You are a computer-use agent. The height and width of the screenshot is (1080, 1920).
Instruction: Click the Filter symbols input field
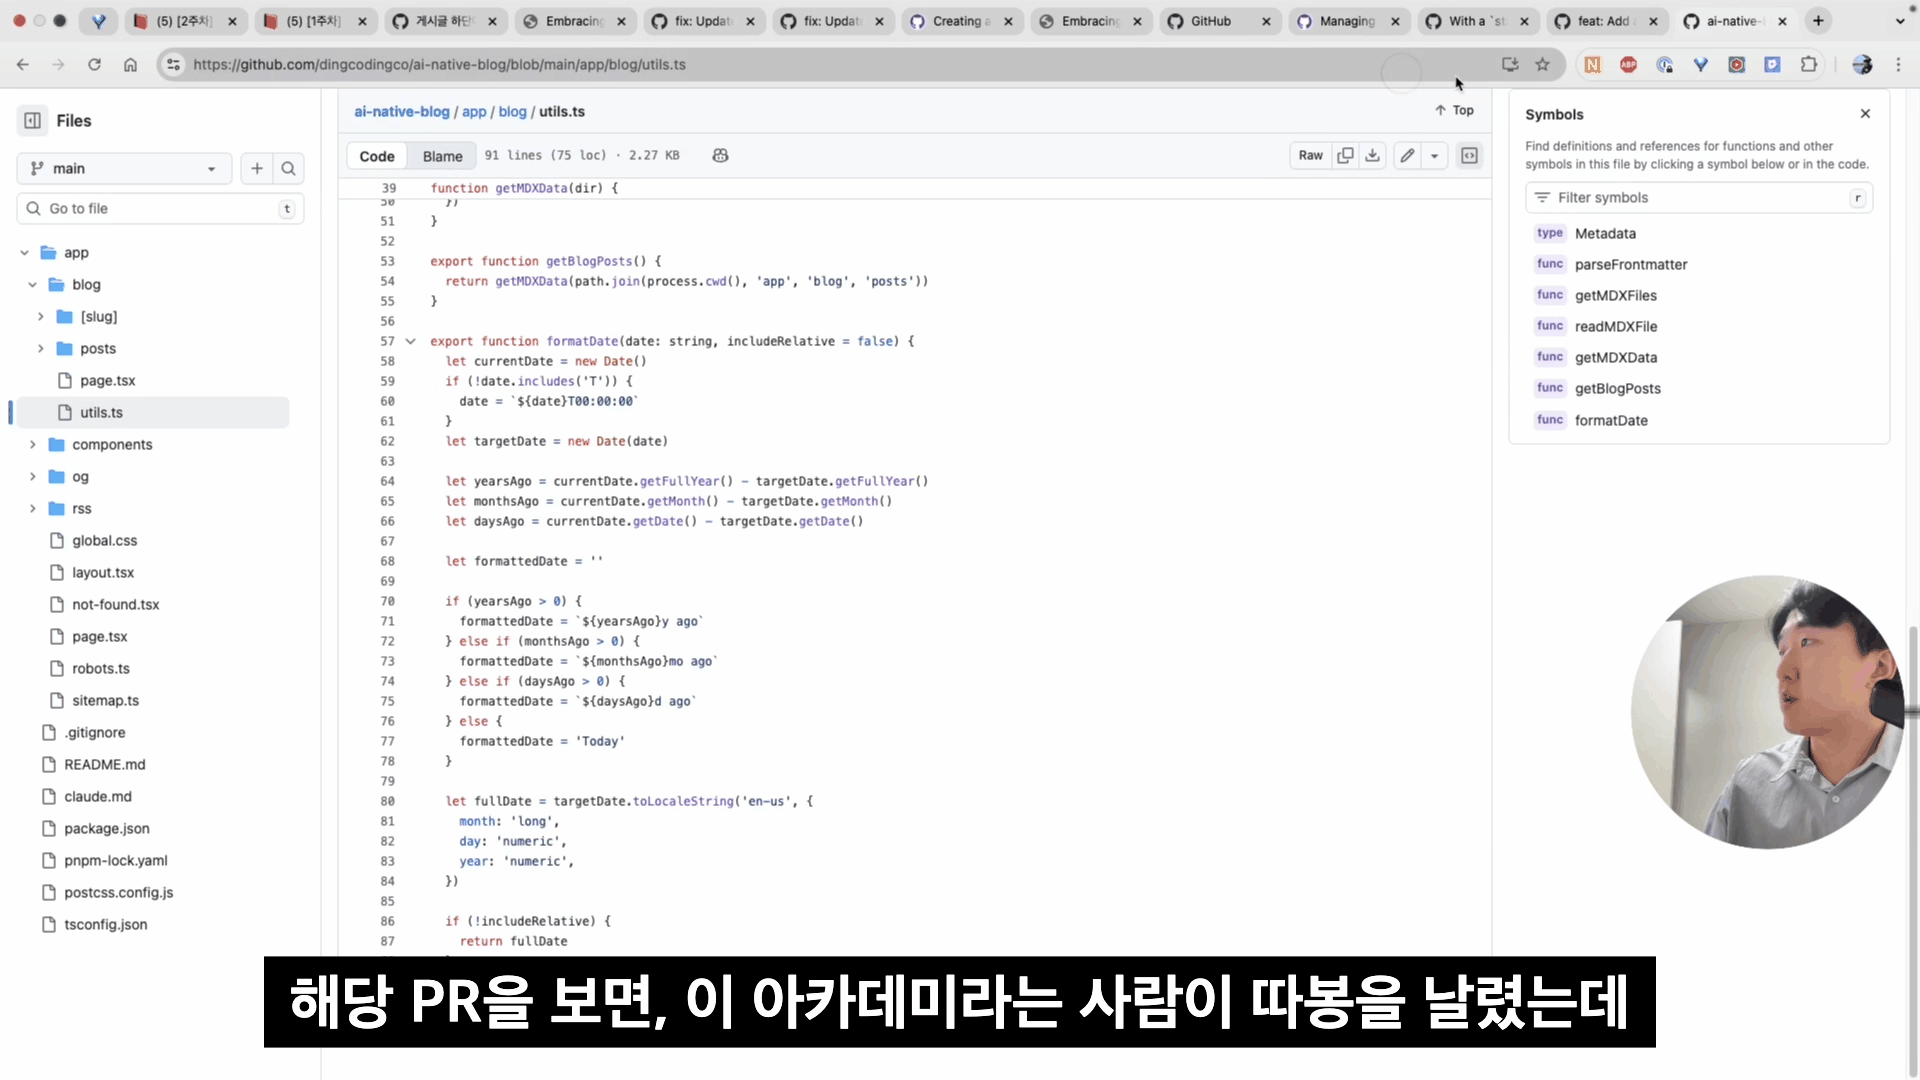(1700, 197)
